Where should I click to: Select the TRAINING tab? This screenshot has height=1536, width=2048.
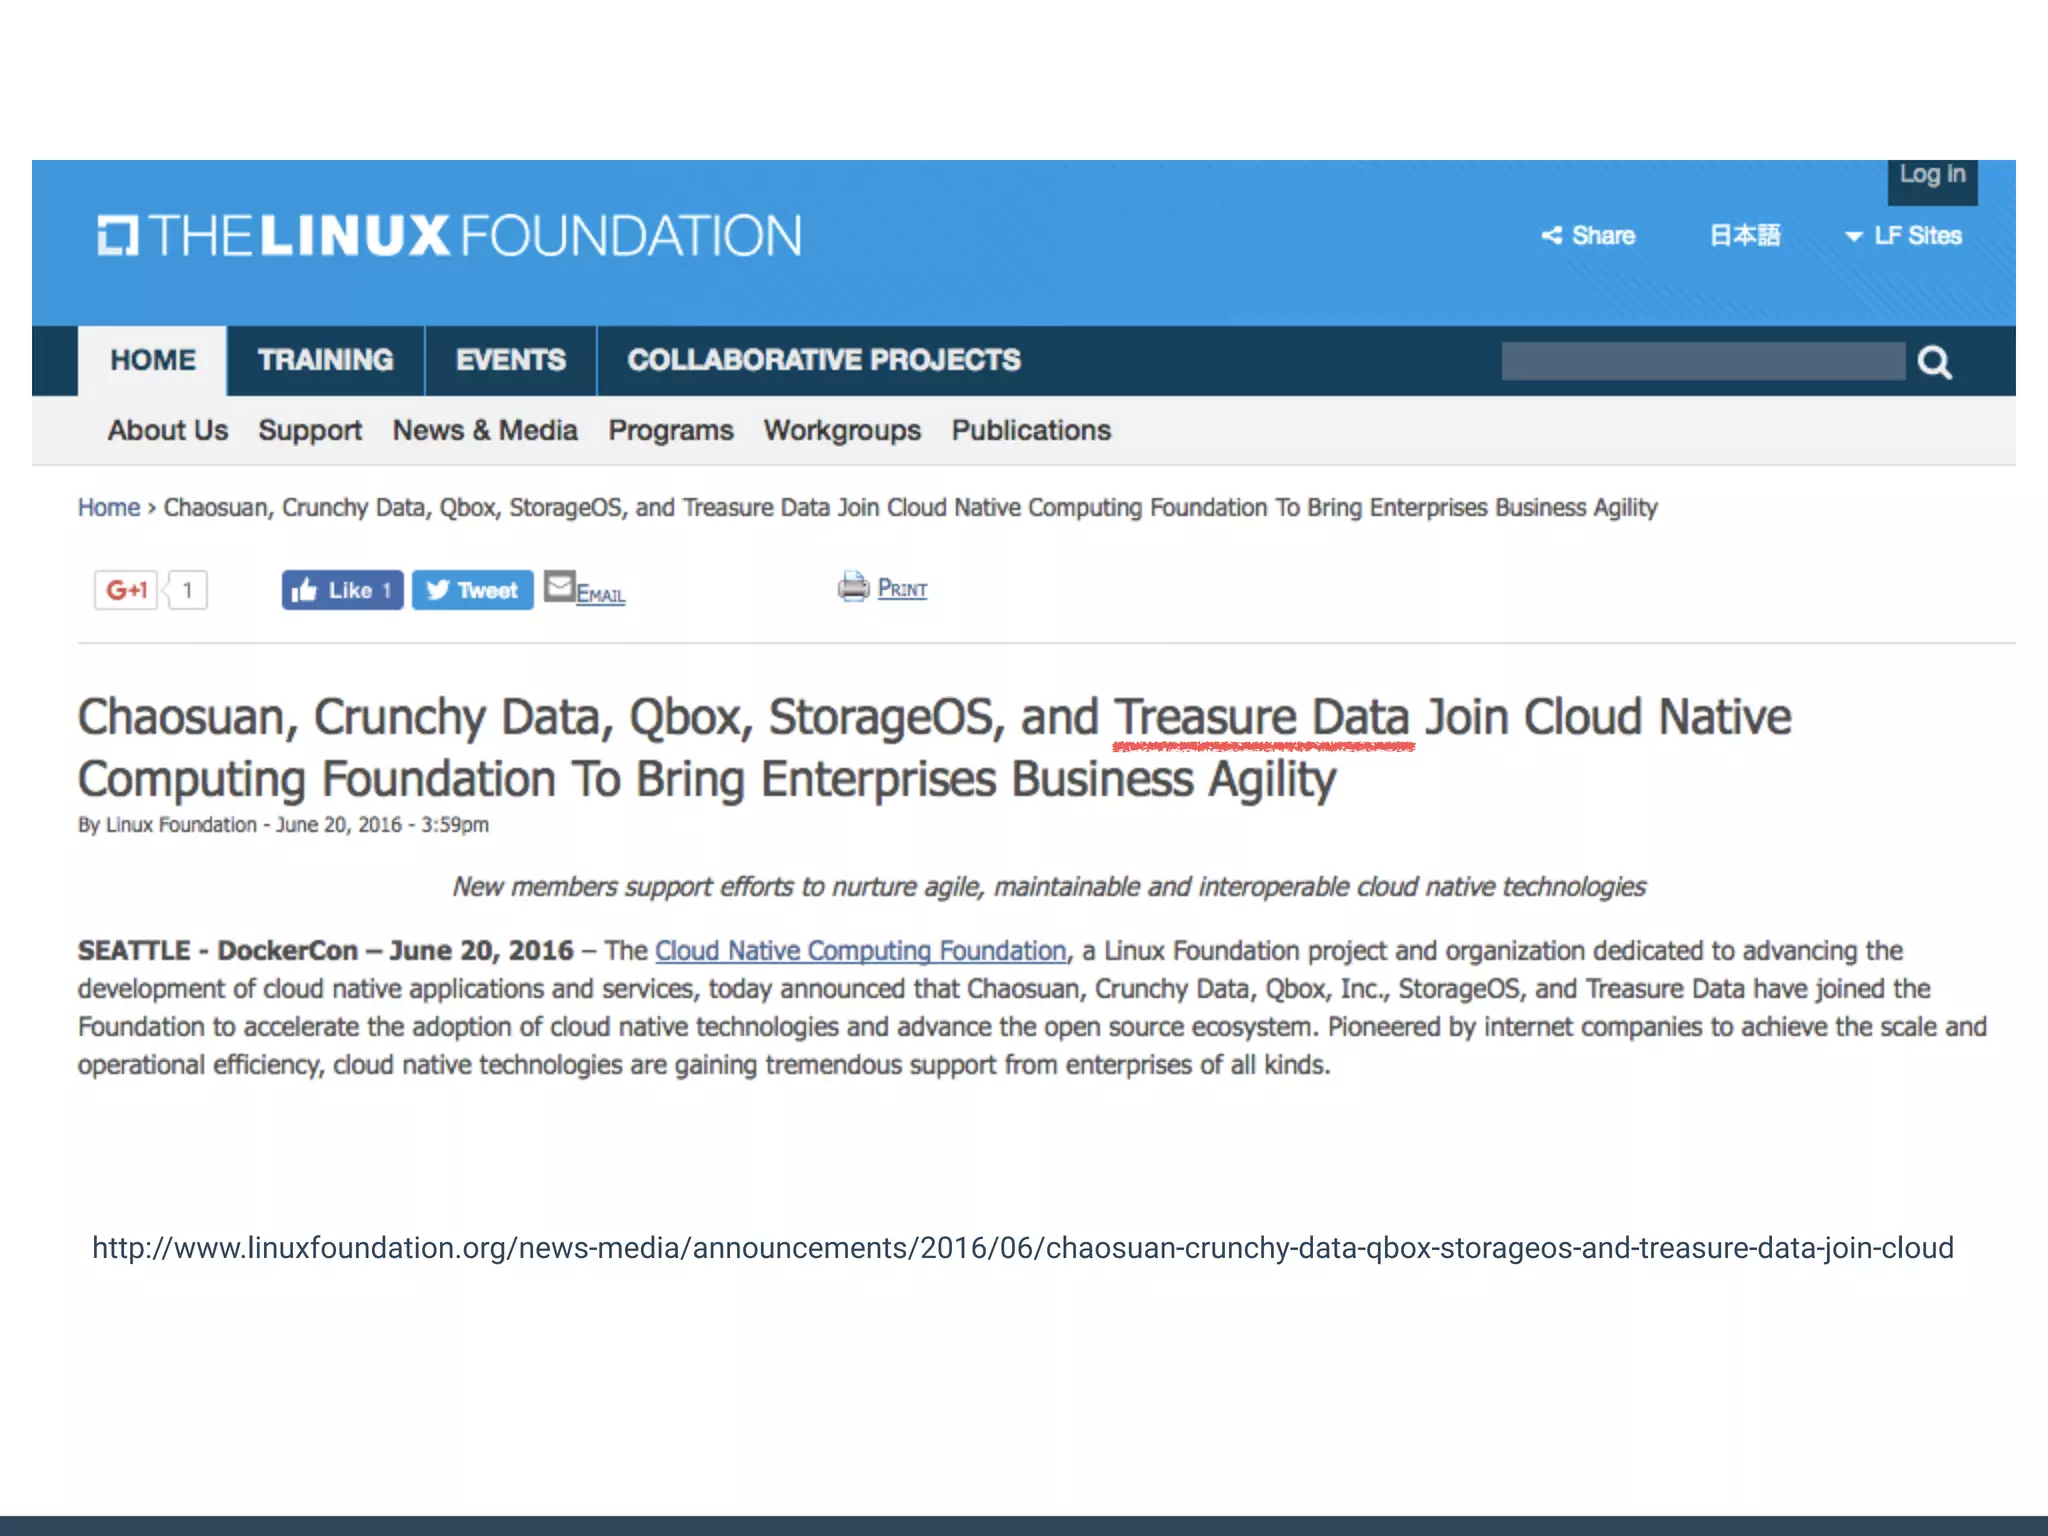click(x=326, y=360)
